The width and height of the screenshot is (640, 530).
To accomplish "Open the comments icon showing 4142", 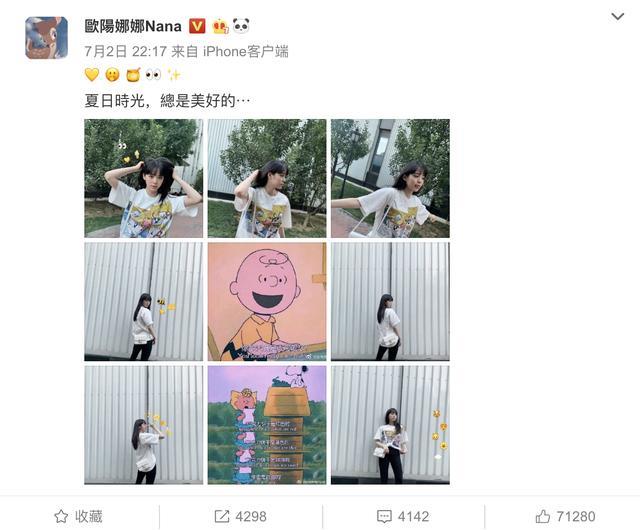I will point(403,516).
